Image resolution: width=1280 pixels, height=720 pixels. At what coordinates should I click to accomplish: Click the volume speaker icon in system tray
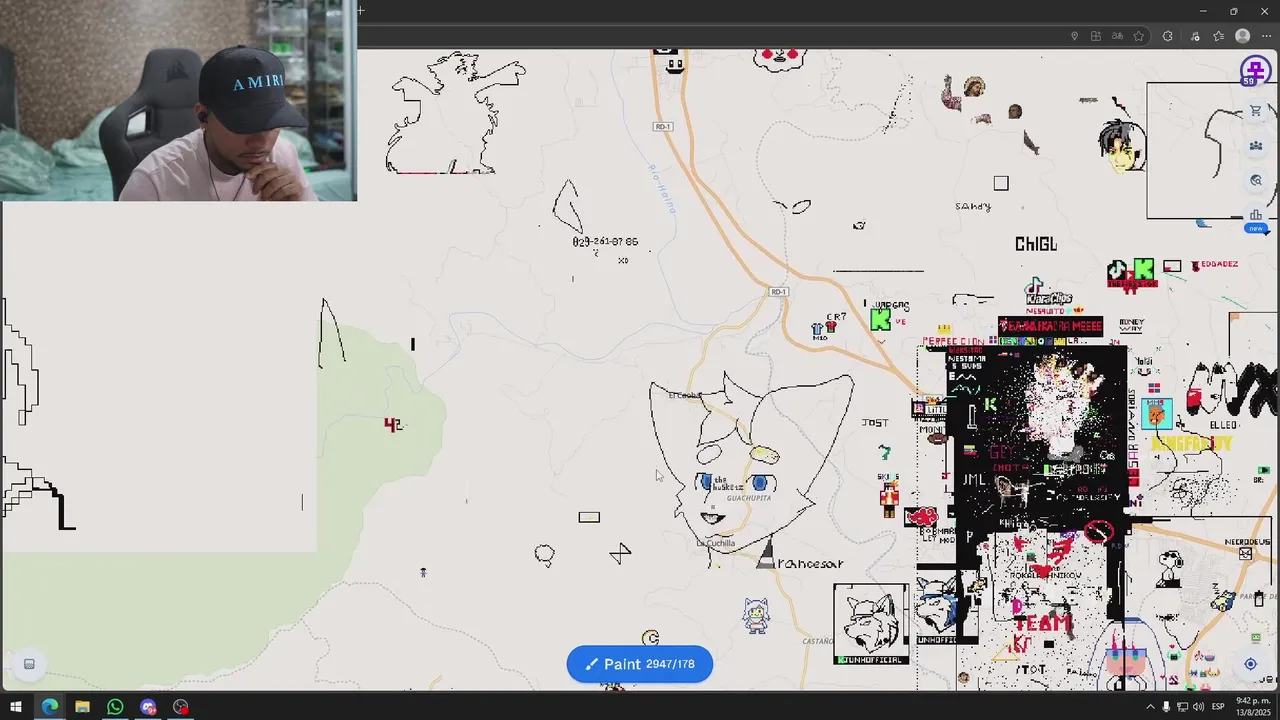[1198, 707]
